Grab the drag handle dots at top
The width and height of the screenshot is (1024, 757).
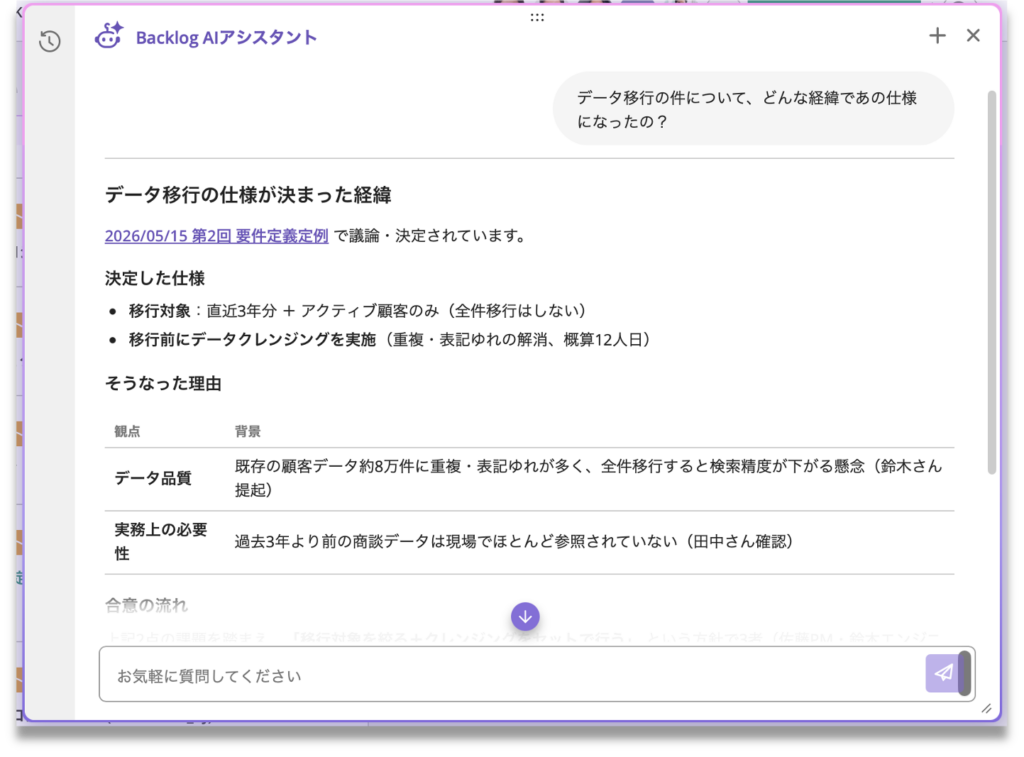coord(537,18)
